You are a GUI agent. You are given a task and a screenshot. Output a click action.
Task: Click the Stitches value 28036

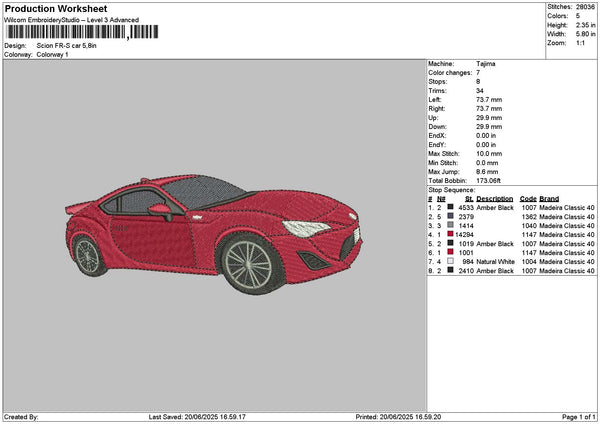pos(585,7)
